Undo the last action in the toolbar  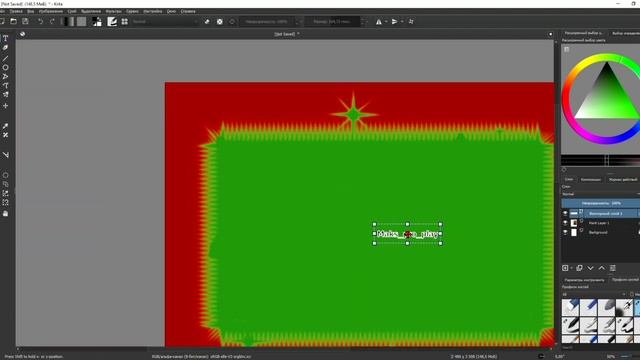coord(40,21)
